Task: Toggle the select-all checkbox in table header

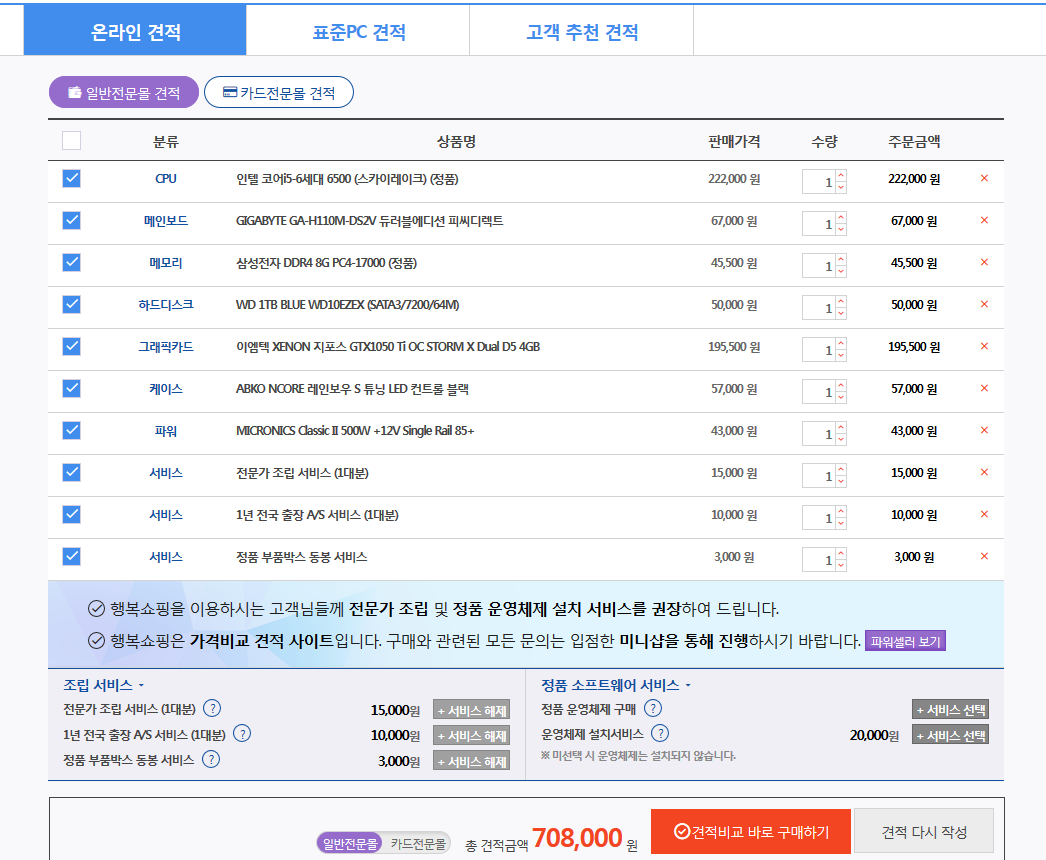Action: [71, 141]
